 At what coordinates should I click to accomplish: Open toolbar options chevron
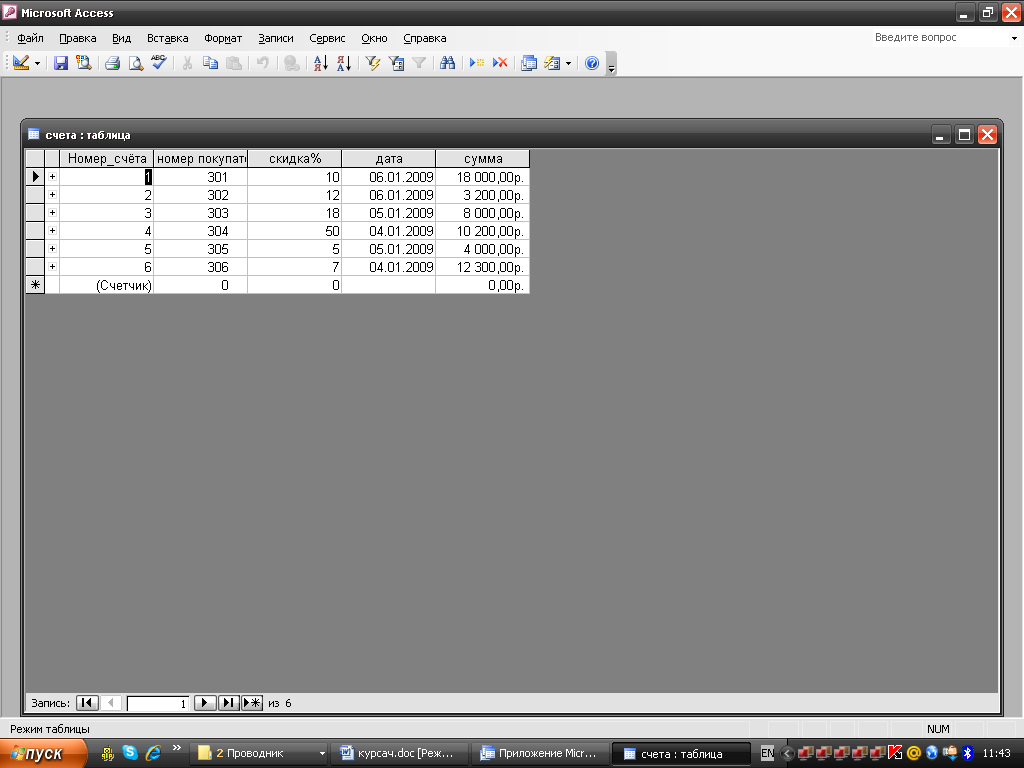pyautogui.click(x=611, y=64)
